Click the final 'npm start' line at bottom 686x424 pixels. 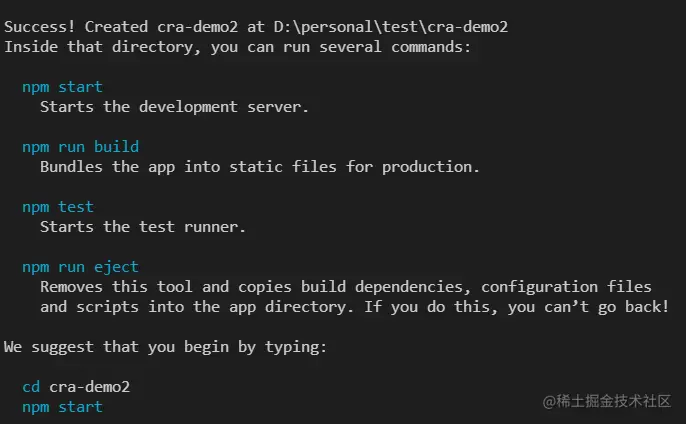63,407
